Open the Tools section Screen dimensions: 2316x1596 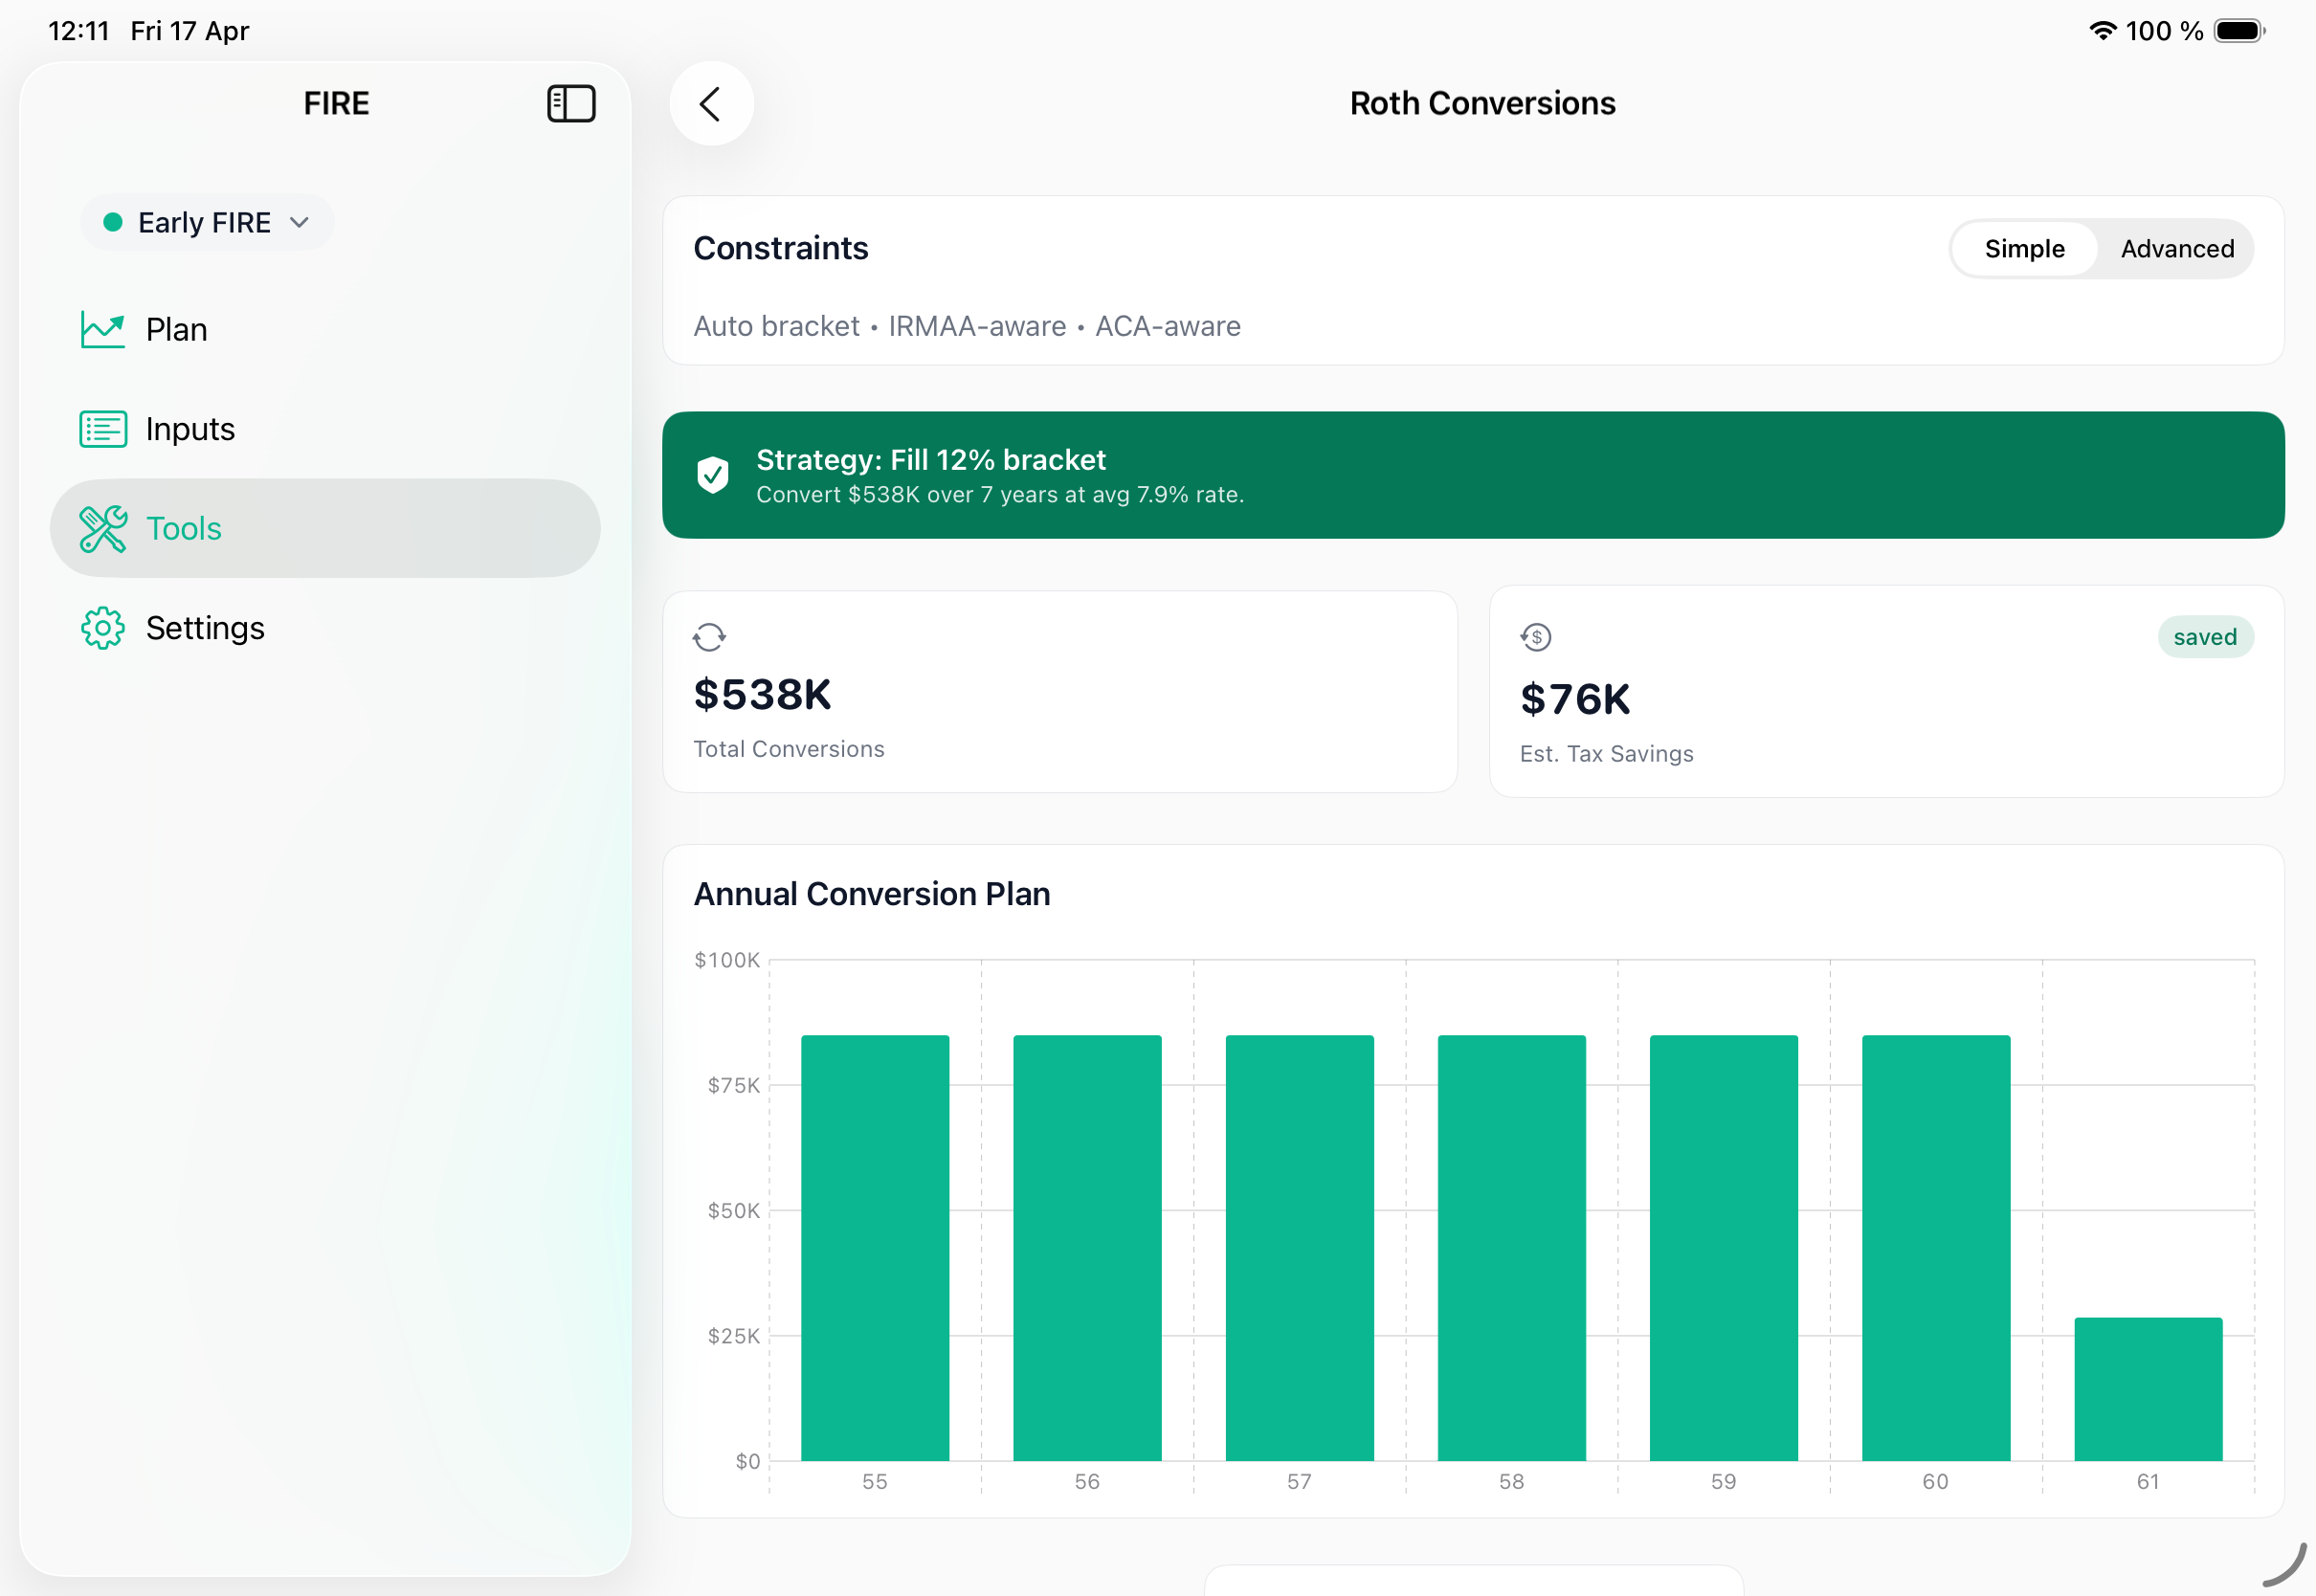tap(325, 528)
